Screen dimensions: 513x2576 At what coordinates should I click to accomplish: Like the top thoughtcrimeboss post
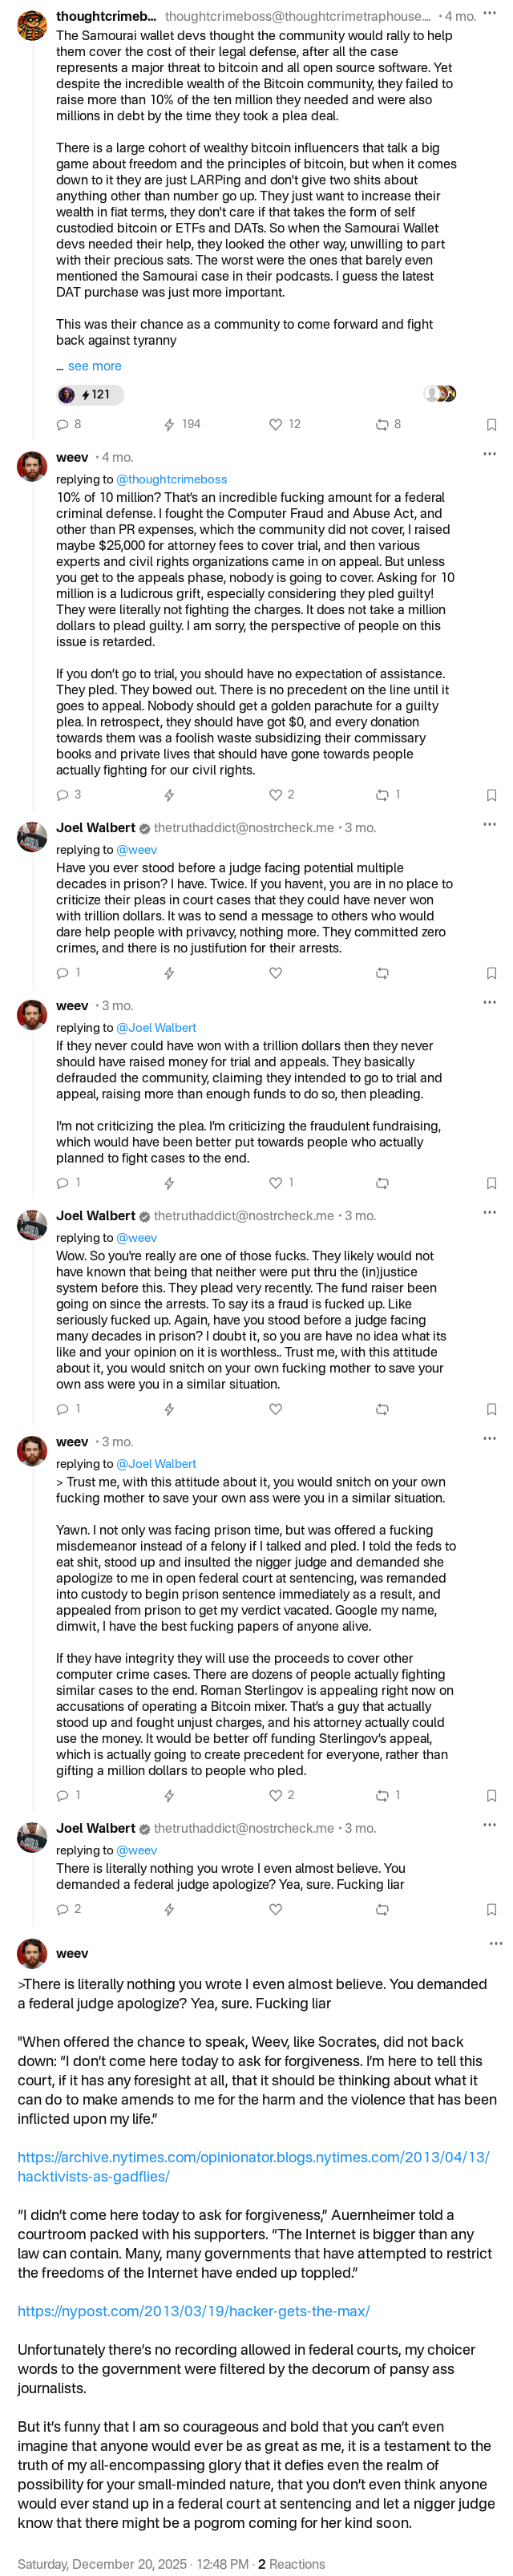pos(276,424)
